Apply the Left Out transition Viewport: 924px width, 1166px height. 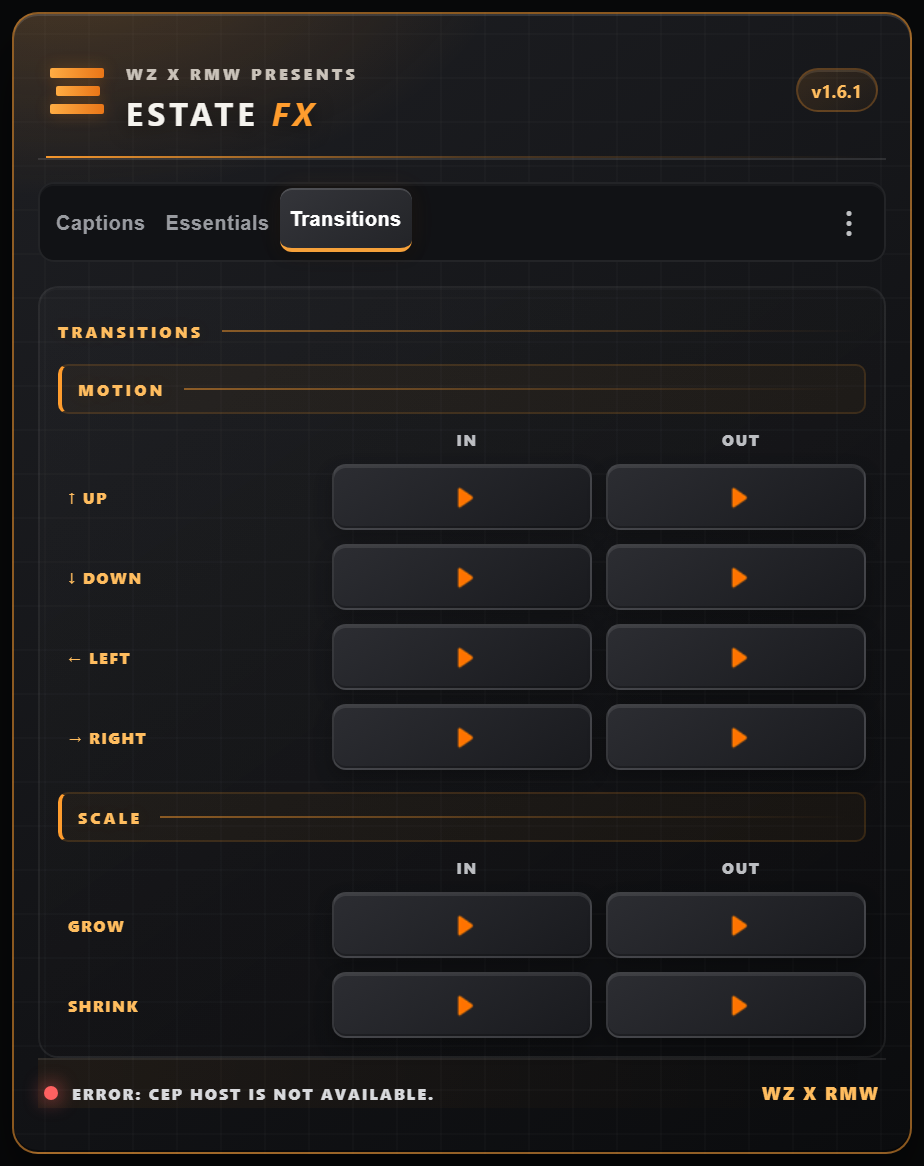[x=736, y=658]
